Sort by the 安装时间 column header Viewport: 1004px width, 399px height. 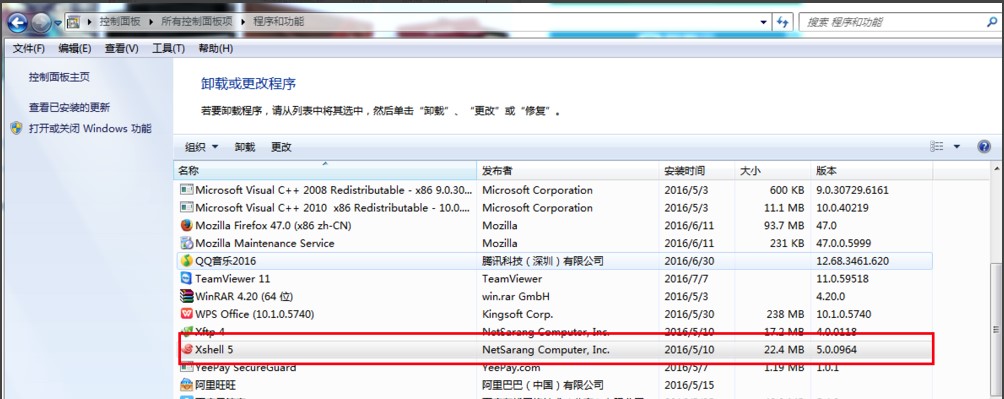coord(697,171)
